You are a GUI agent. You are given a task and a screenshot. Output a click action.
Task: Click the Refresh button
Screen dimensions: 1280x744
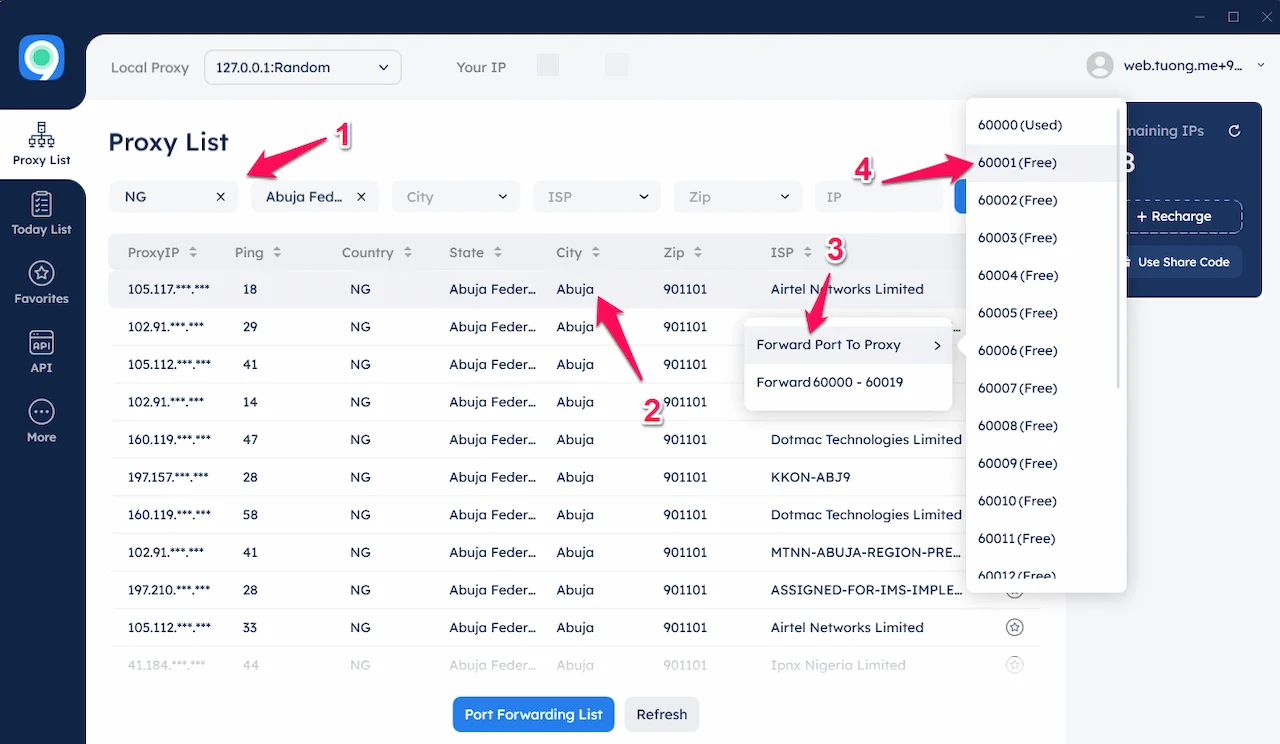coord(662,714)
